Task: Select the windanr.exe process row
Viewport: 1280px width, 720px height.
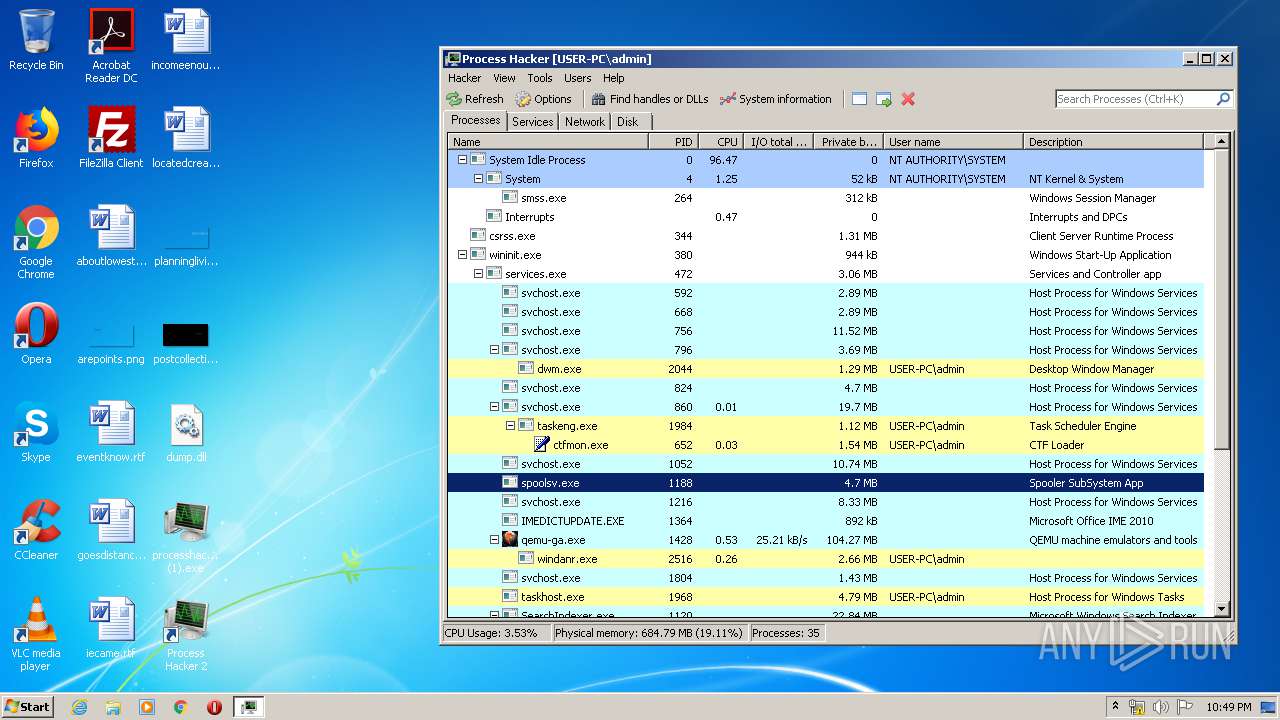Action: coord(826,559)
